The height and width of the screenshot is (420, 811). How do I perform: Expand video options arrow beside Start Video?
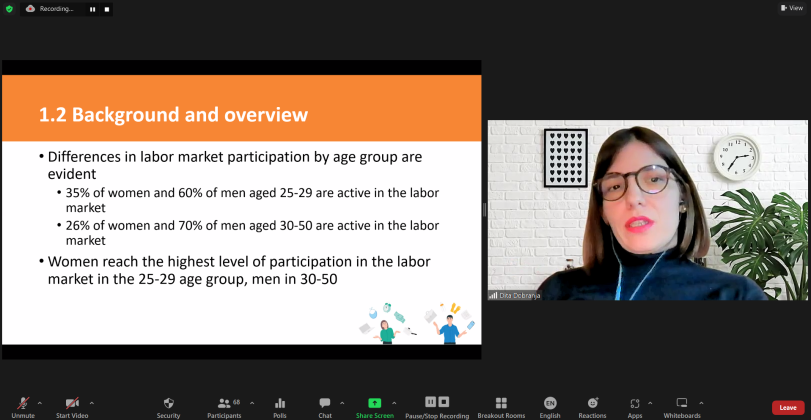[92, 403]
